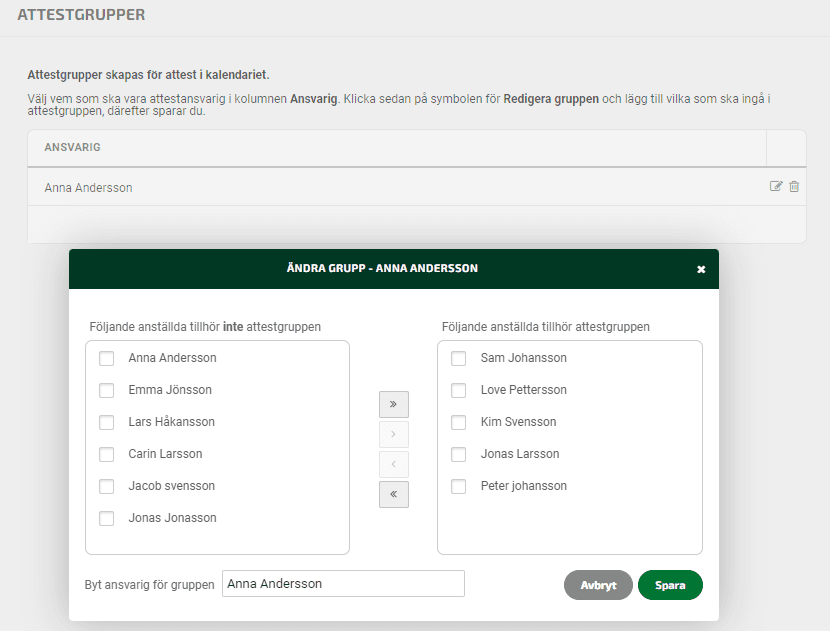Check the Love Pettersson checkbox

(x=458, y=390)
